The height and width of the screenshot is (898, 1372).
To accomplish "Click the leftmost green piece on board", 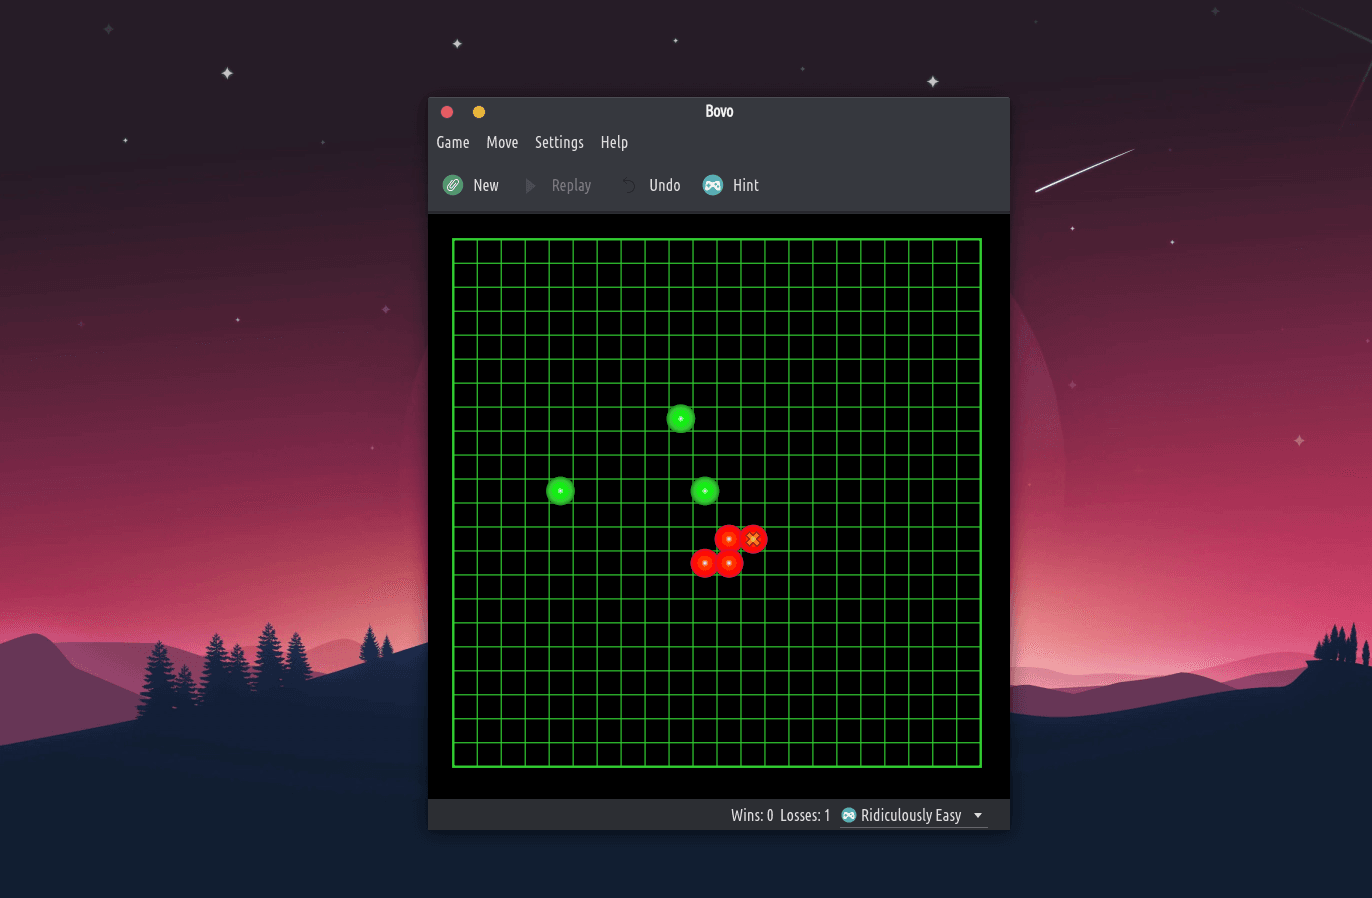I will [560, 491].
